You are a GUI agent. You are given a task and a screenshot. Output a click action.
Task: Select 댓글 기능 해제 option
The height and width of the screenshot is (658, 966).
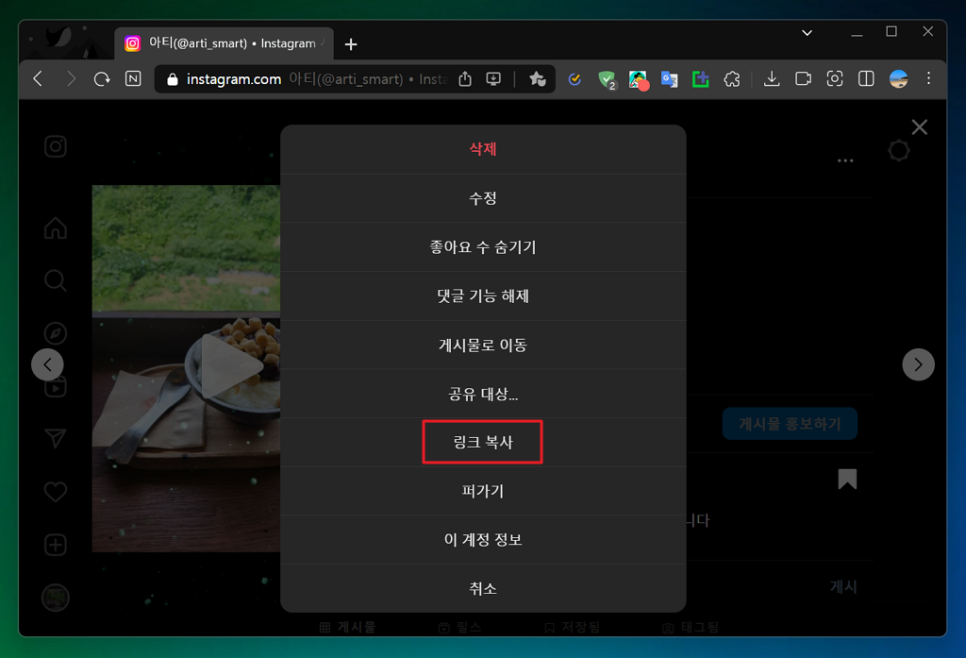click(x=483, y=296)
